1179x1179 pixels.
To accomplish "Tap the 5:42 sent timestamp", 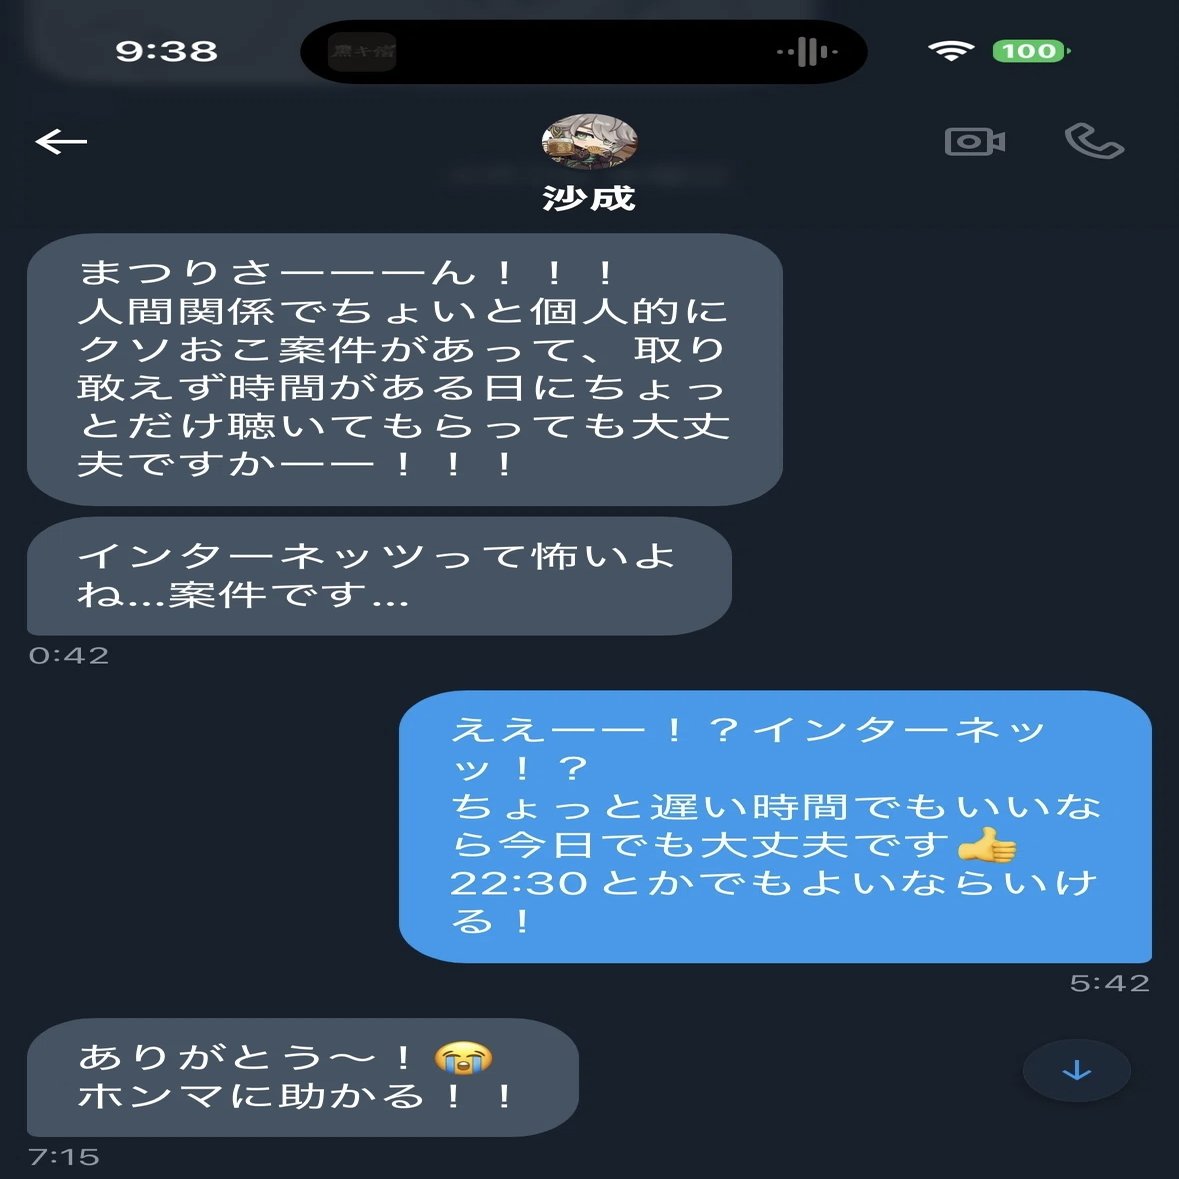I will (x=1110, y=983).
